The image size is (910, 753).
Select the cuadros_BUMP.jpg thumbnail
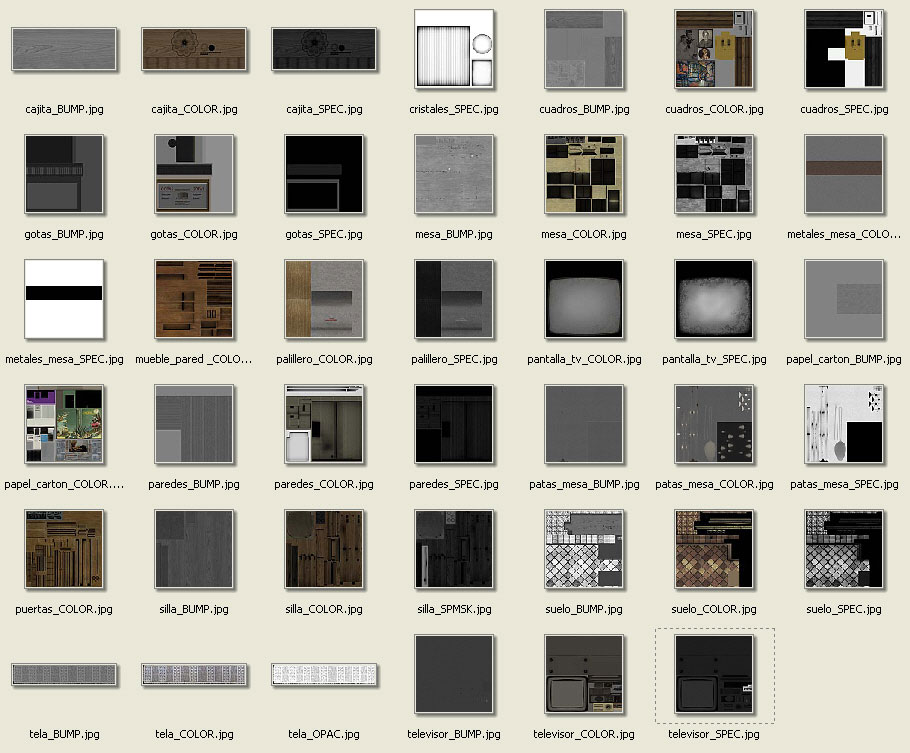pyautogui.click(x=584, y=49)
